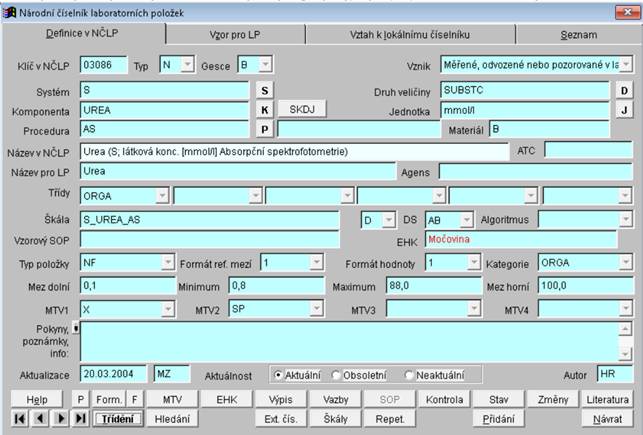Click the J lookup button beside Jednotka
This screenshot has height=435, width=643.
(623, 110)
